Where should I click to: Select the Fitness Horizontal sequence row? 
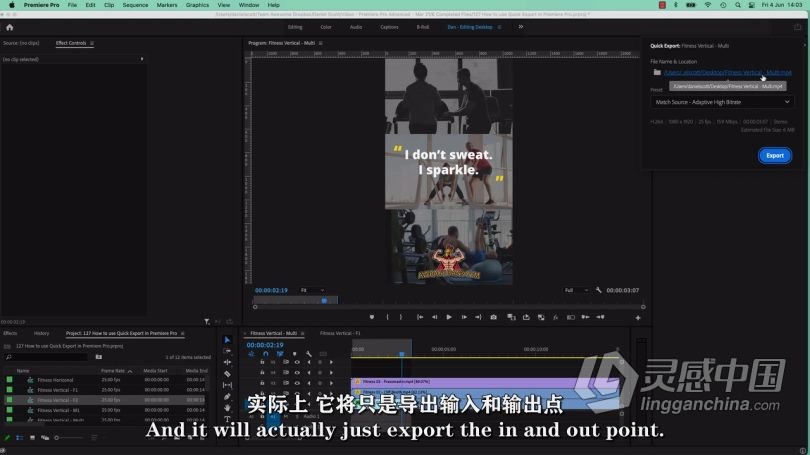(106, 380)
